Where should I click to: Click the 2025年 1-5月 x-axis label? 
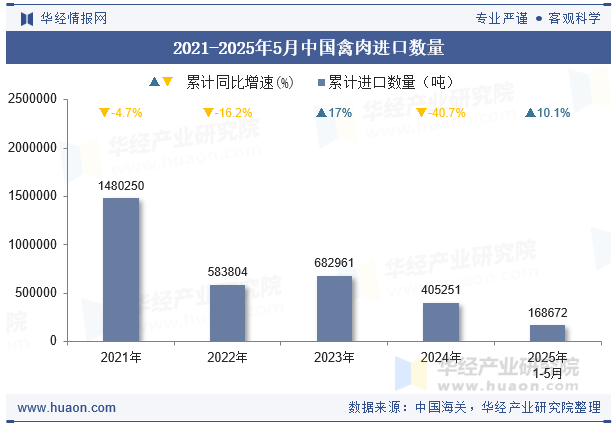[x=548, y=365]
